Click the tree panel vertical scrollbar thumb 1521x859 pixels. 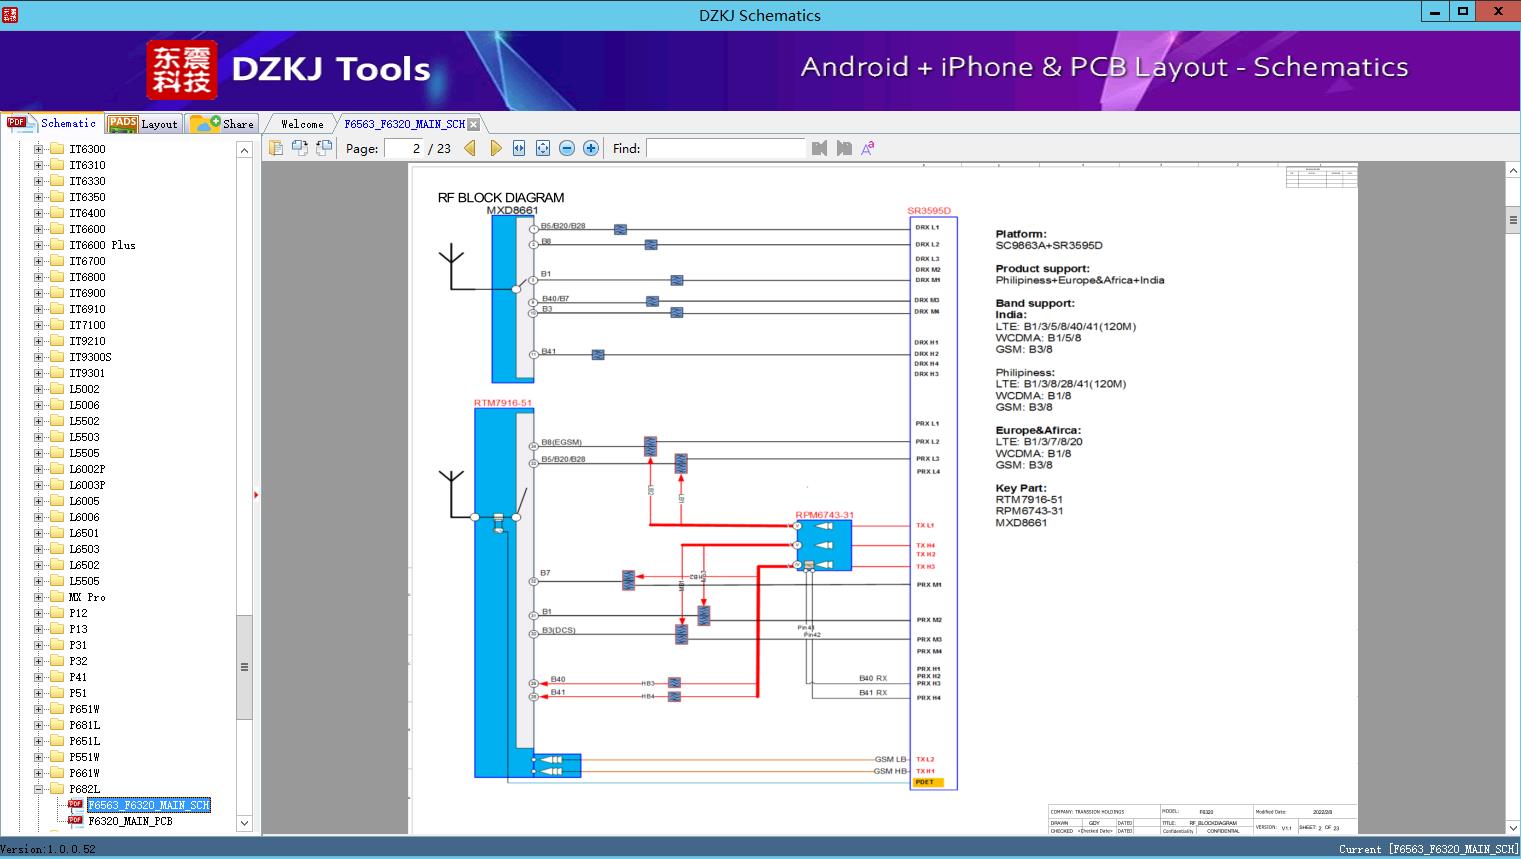coord(244,667)
